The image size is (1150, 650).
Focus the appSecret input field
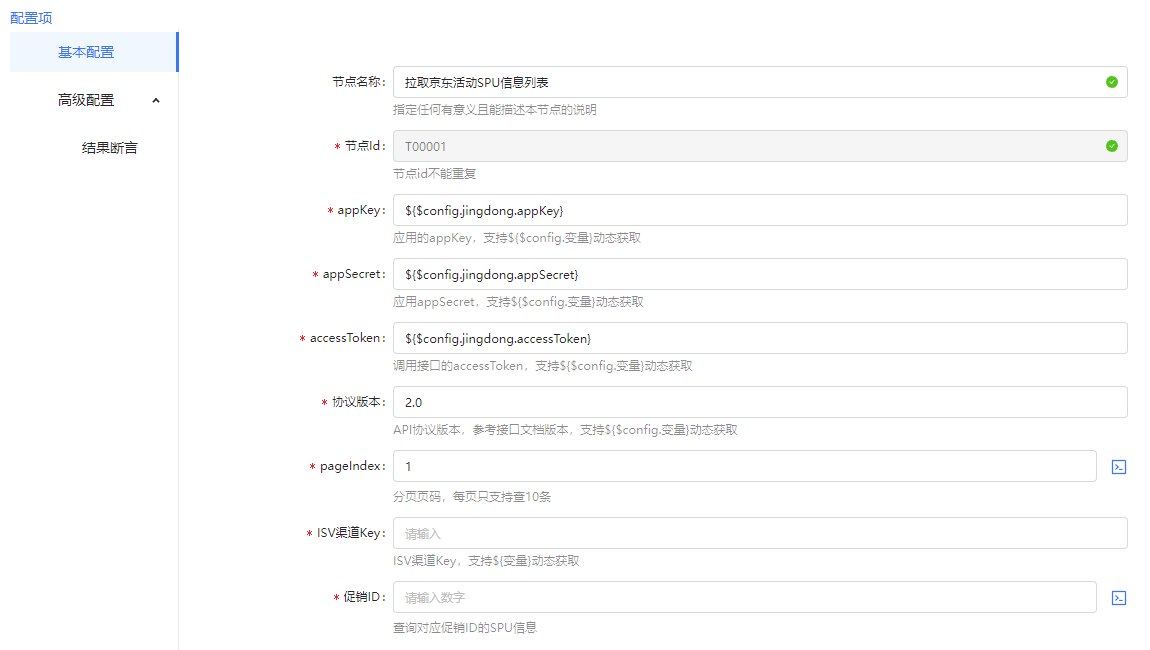pos(760,274)
